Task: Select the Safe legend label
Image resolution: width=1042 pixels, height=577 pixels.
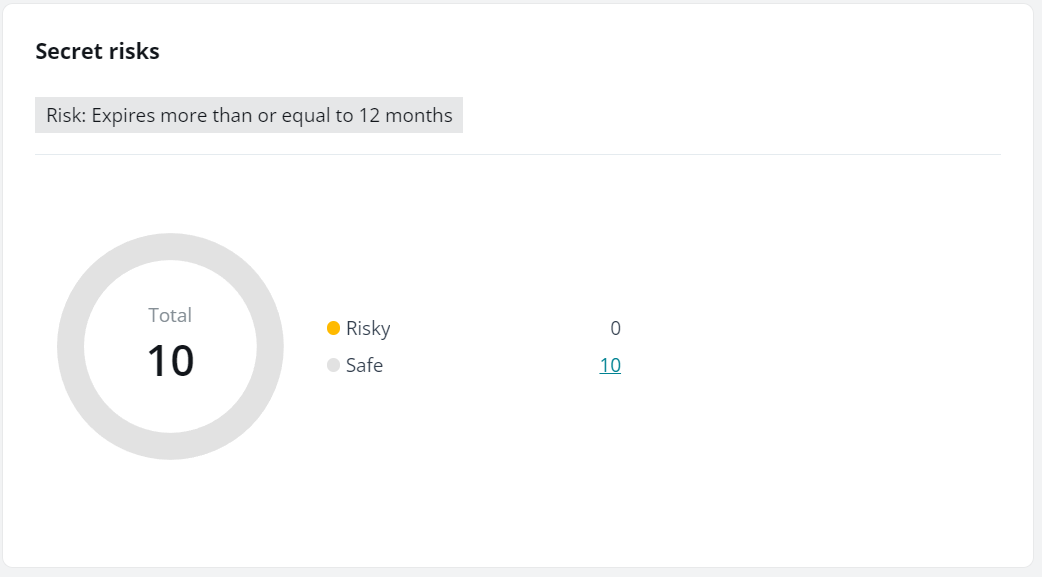Action: [364, 366]
